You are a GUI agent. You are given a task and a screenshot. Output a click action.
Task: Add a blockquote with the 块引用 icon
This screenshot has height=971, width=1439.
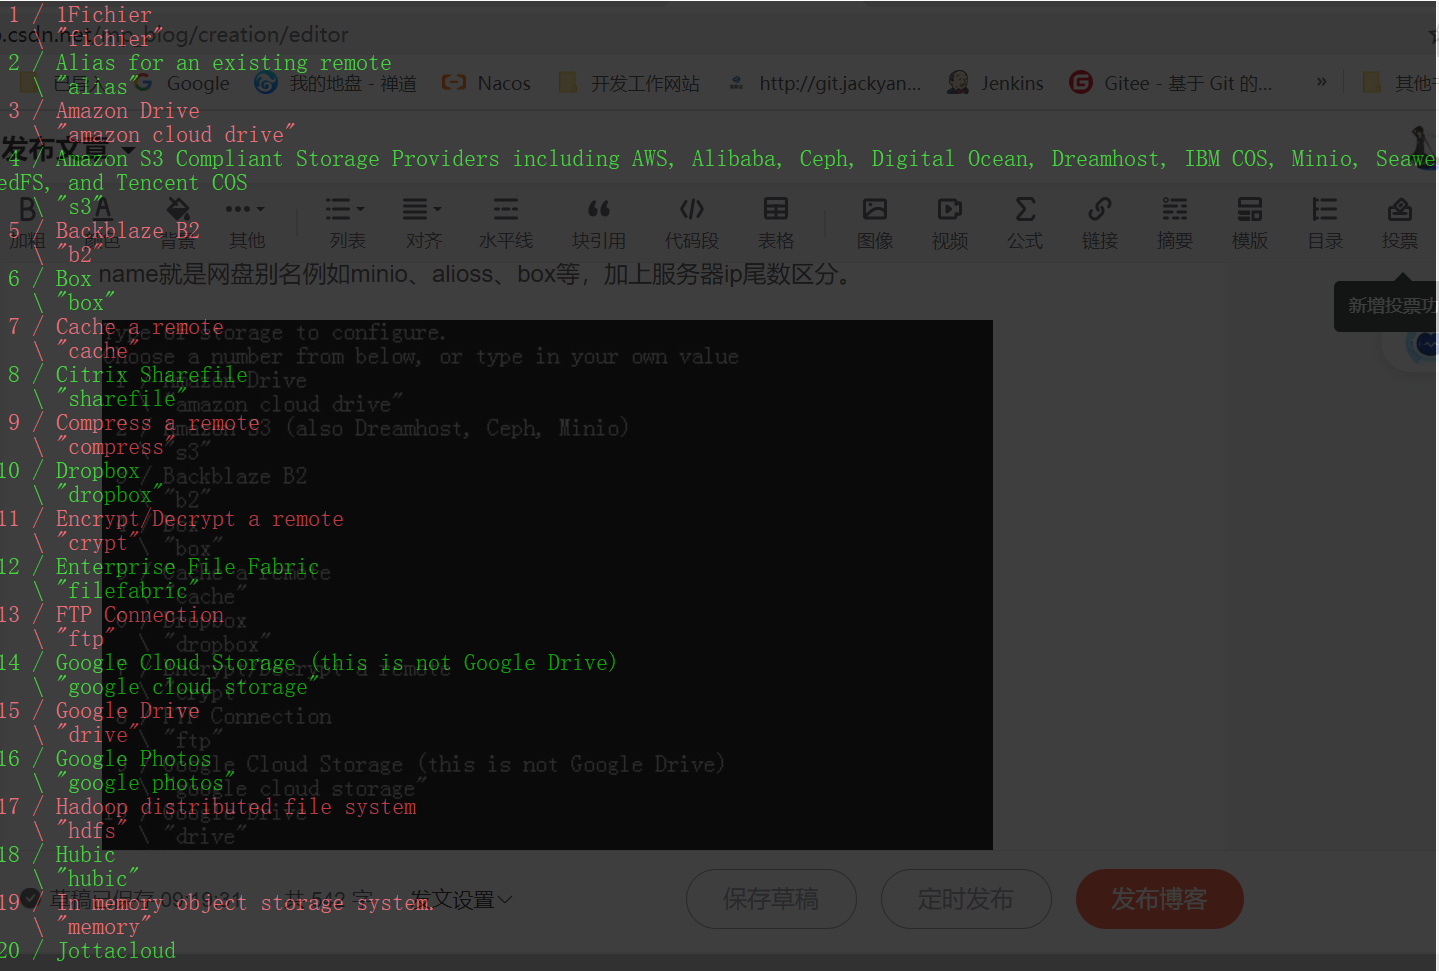[x=598, y=222]
